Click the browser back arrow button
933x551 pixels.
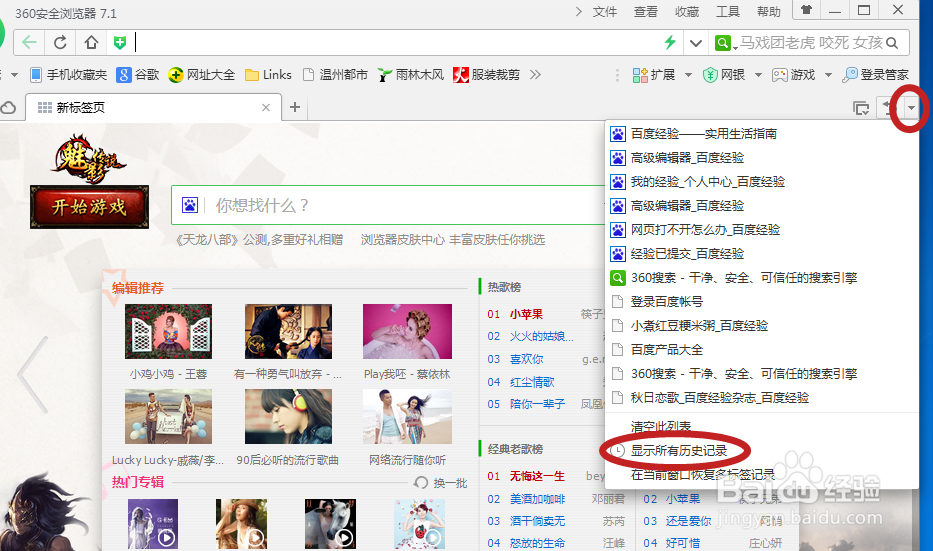[x=29, y=43]
